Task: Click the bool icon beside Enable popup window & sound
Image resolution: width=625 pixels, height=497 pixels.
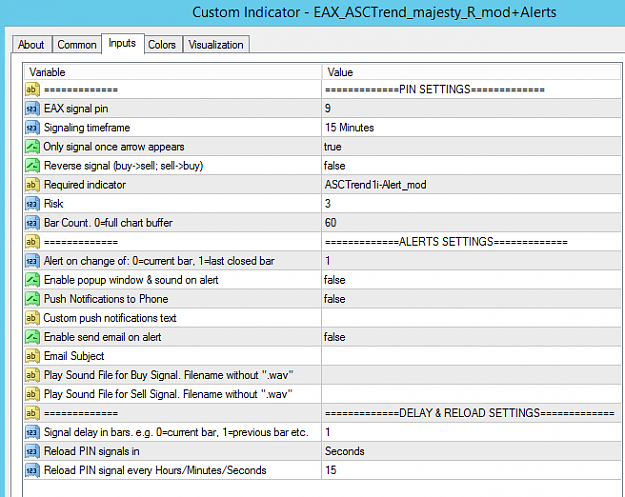Action: (x=32, y=280)
